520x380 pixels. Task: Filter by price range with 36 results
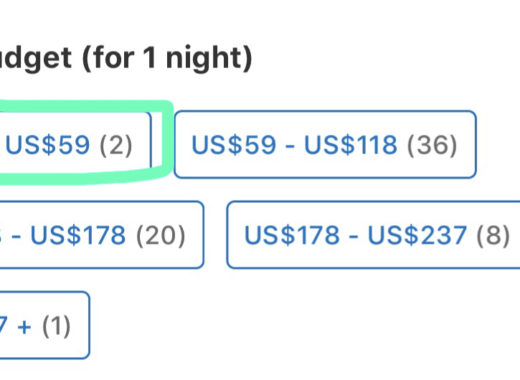(325, 144)
